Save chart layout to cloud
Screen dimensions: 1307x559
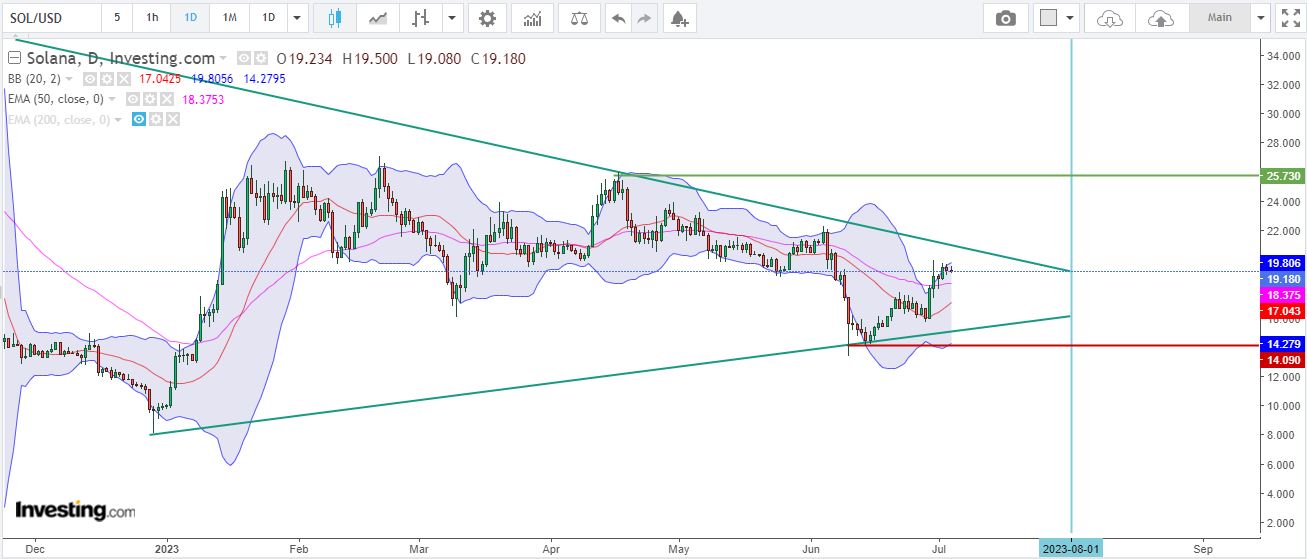click(x=1160, y=18)
